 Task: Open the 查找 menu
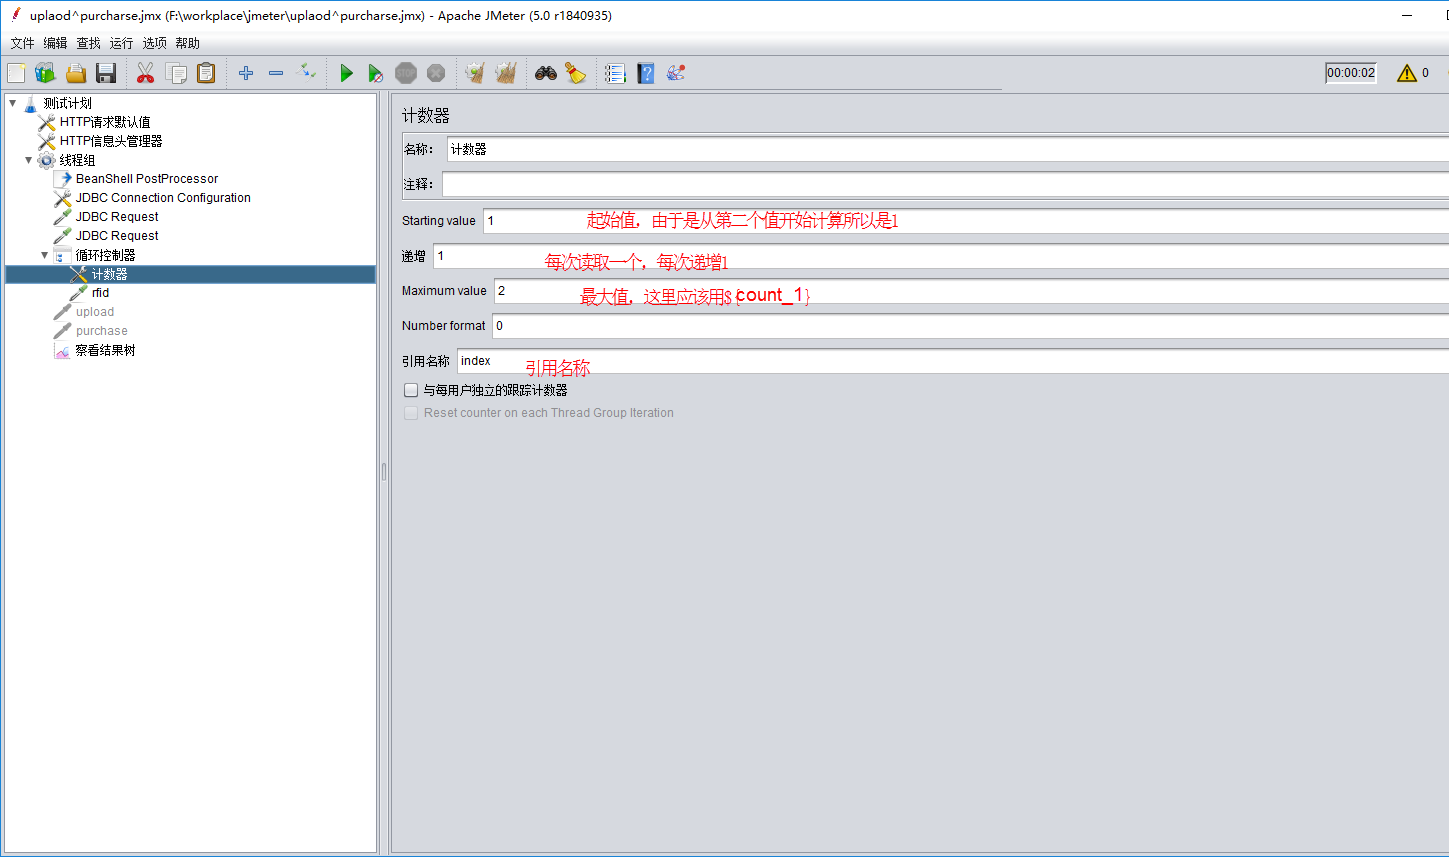[x=88, y=43]
